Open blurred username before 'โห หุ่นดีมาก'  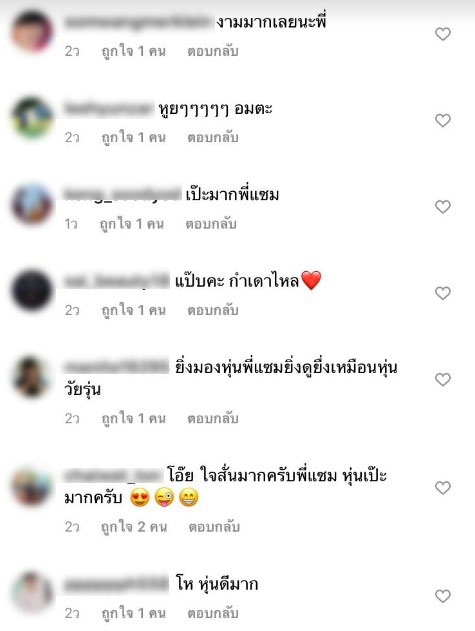pos(116,584)
